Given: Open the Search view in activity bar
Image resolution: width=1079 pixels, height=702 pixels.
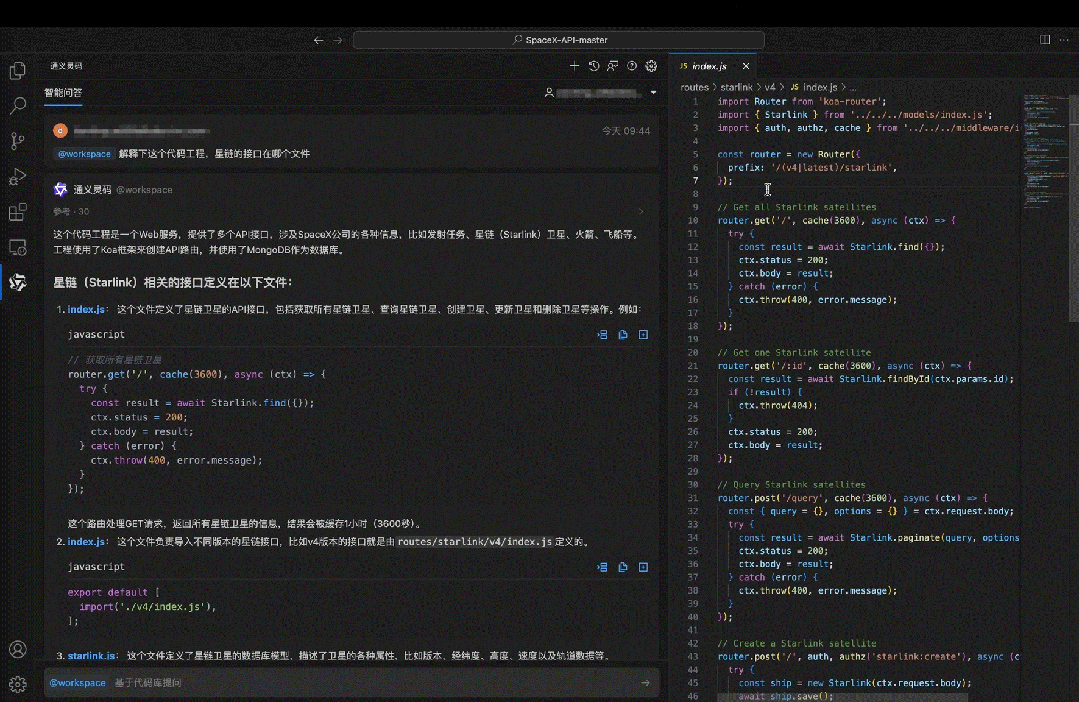Looking at the screenshot, I should pyautogui.click(x=18, y=106).
